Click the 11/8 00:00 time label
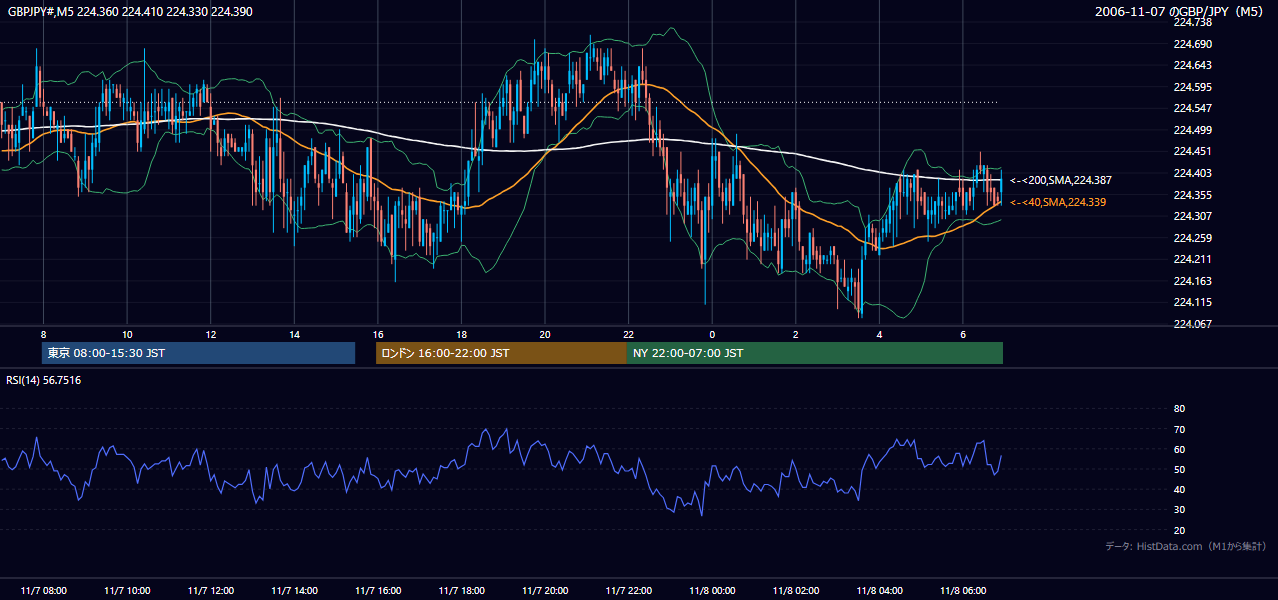The width and height of the screenshot is (1278, 600). point(712,591)
